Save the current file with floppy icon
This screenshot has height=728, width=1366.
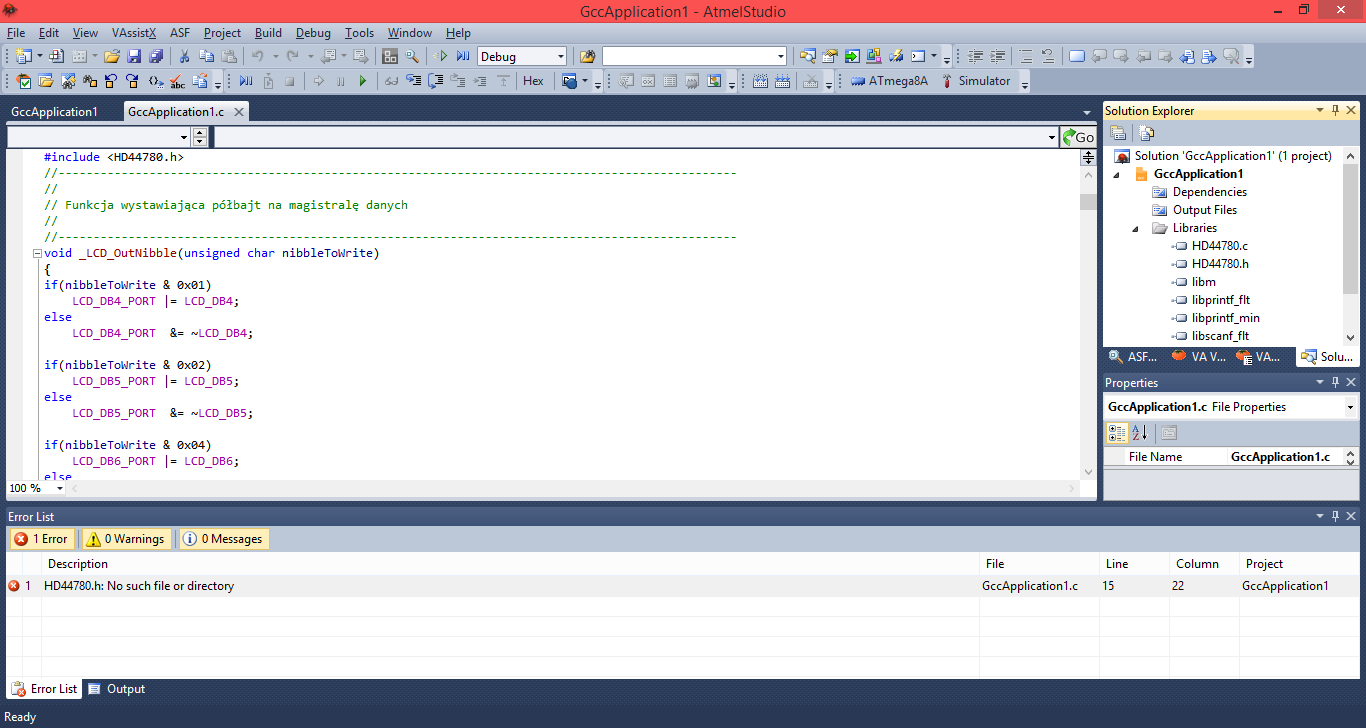pos(134,56)
